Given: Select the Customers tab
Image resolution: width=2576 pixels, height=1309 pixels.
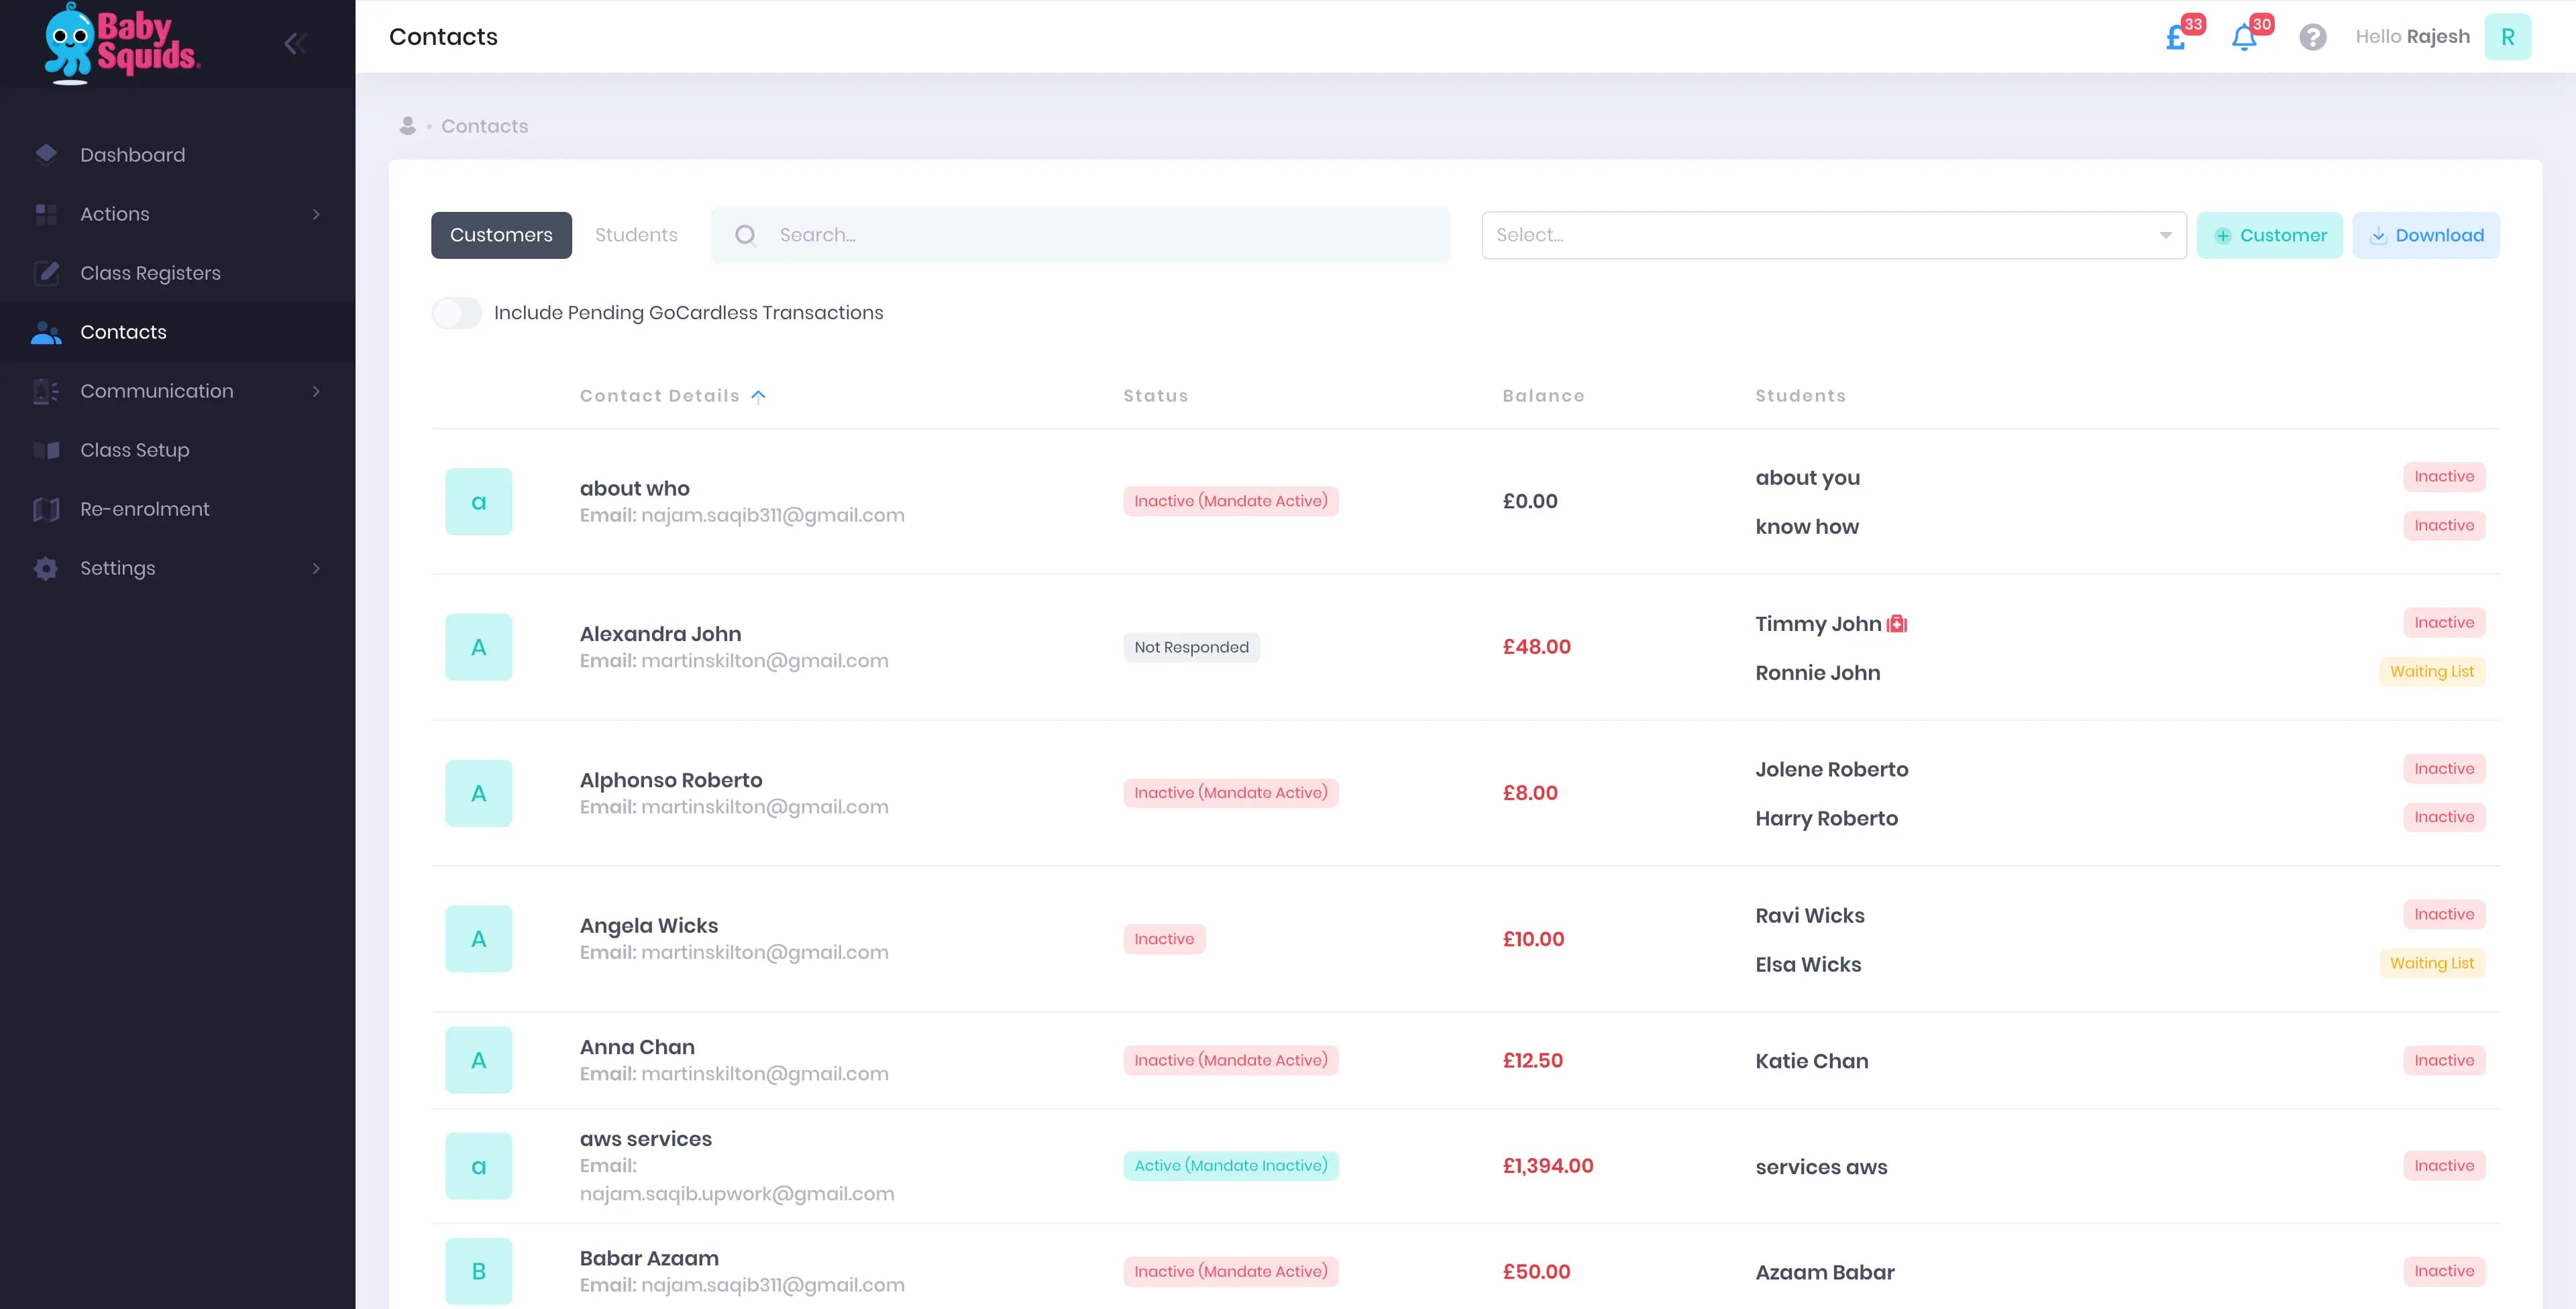Looking at the screenshot, I should click(501, 235).
